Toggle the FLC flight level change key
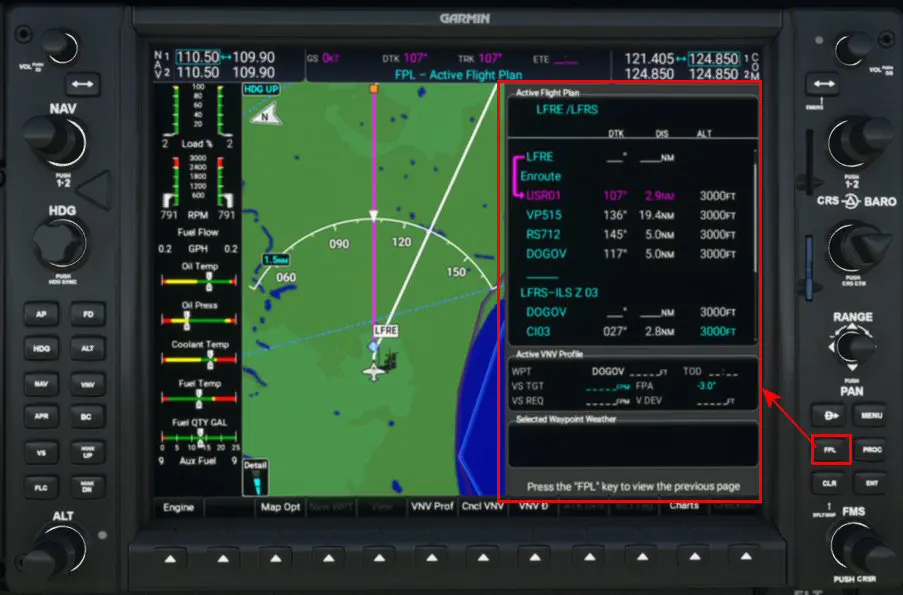Screen dimensions: 903x595 coord(41,487)
